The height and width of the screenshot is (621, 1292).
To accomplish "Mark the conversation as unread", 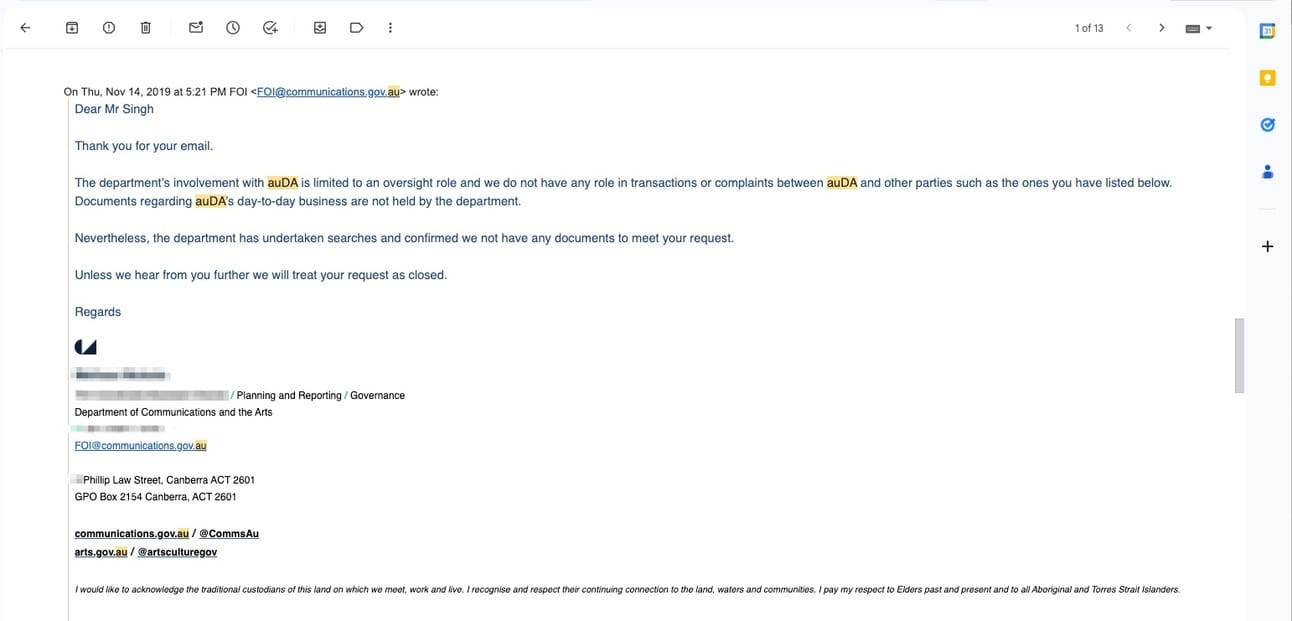I will (x=196, y=28).
